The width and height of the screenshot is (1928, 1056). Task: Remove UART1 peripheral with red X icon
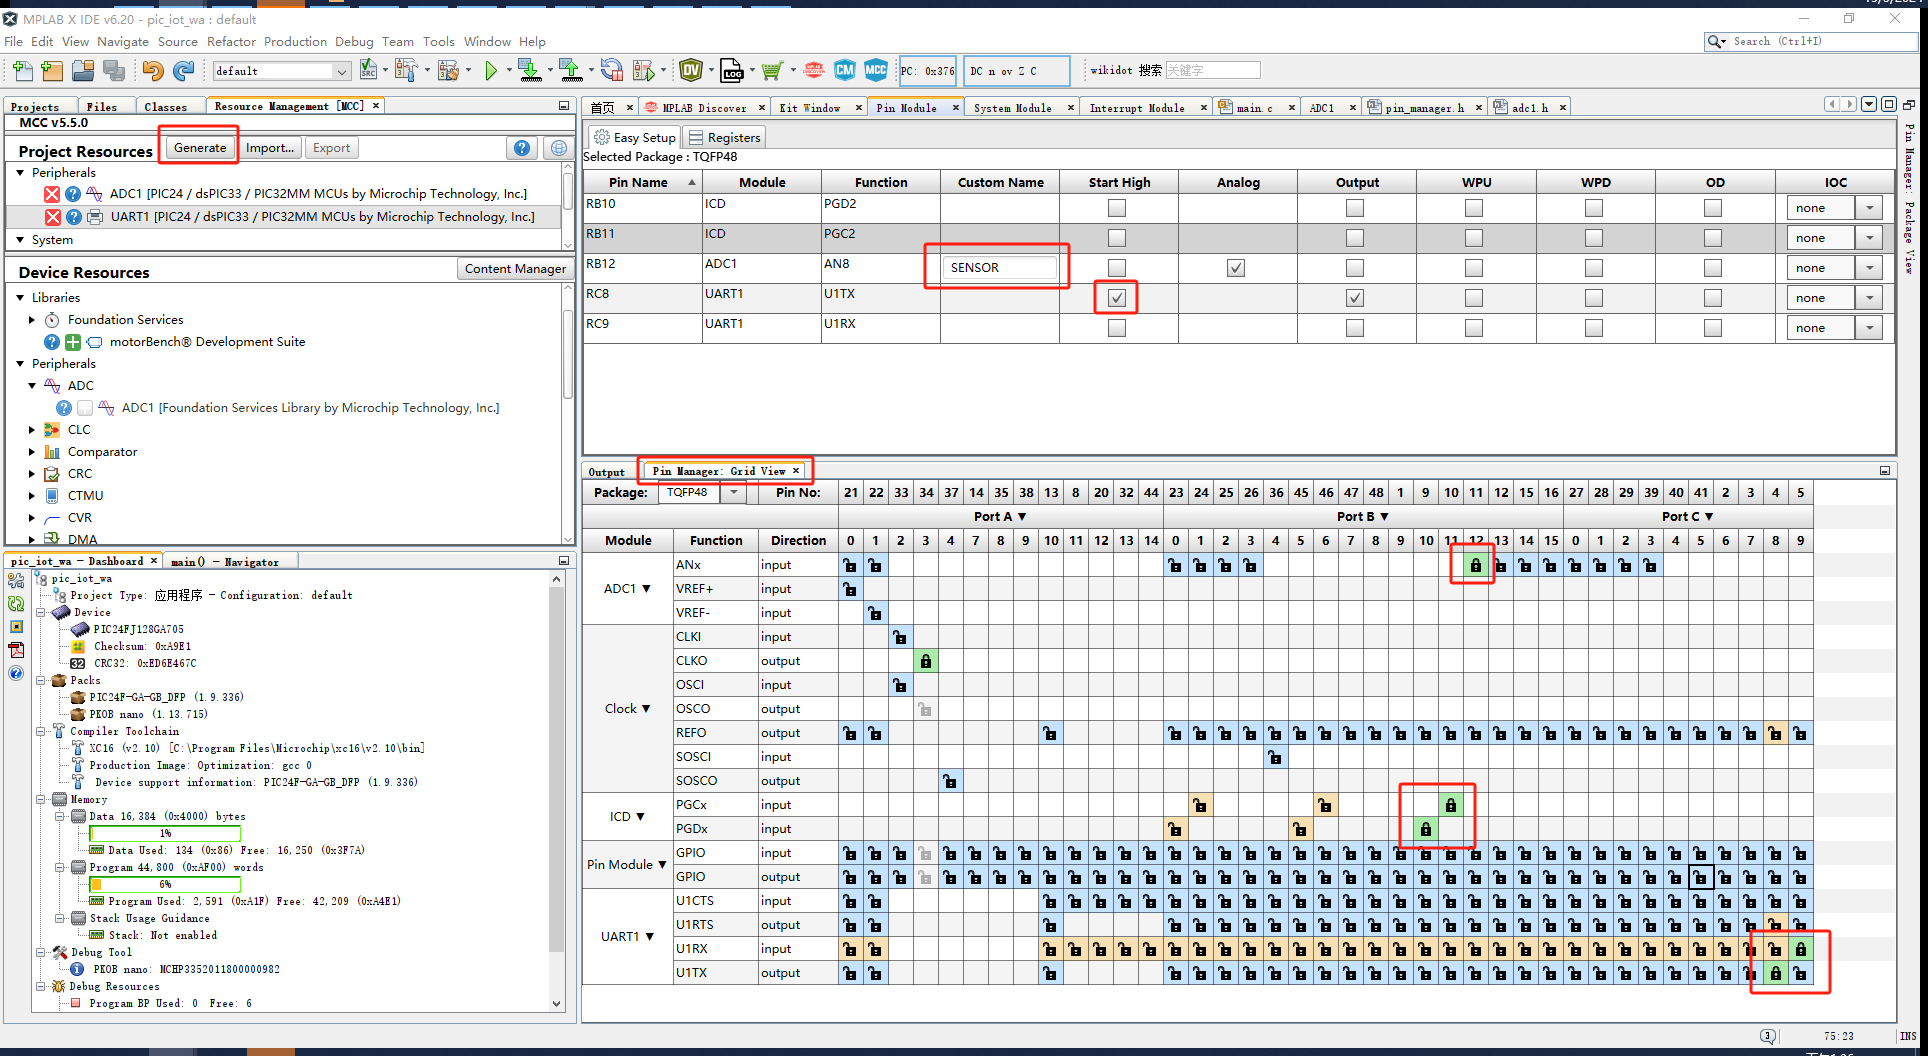click(x=53, y=217)
